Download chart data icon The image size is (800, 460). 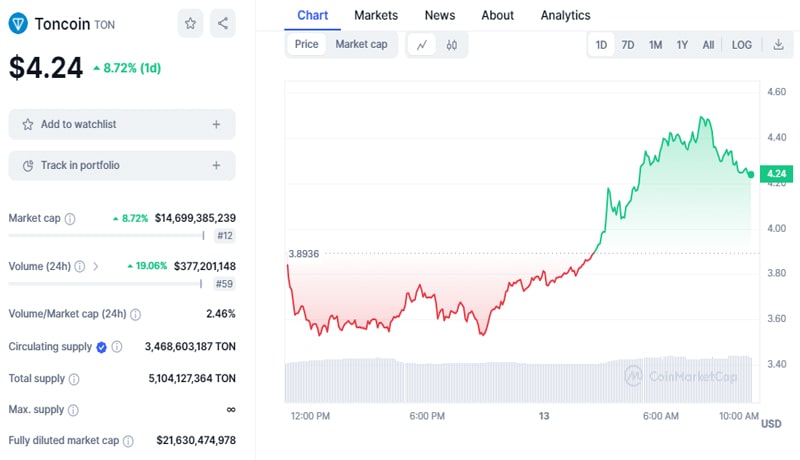click(x=778, y=44)
